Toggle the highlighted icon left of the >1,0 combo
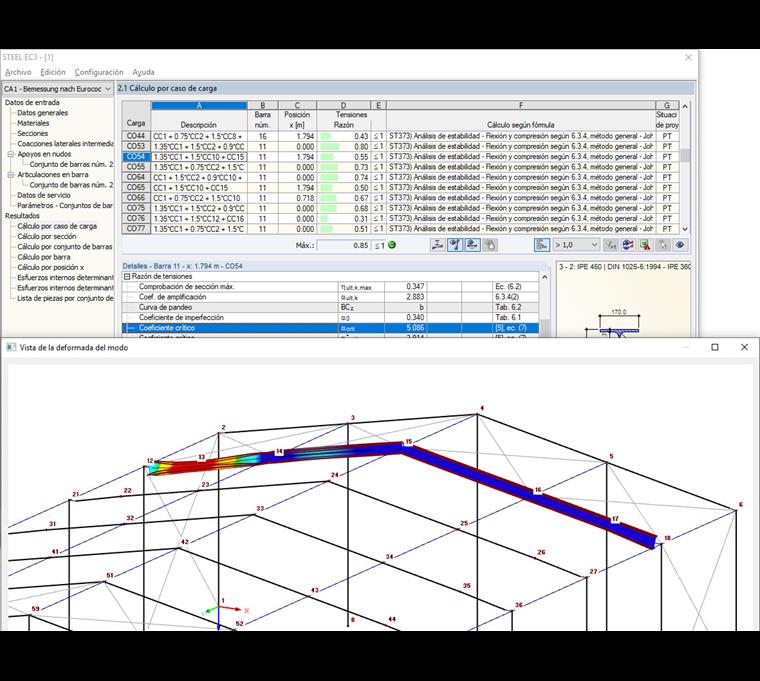The height and width of the screenshot is (681, 760). coord(541,245)
